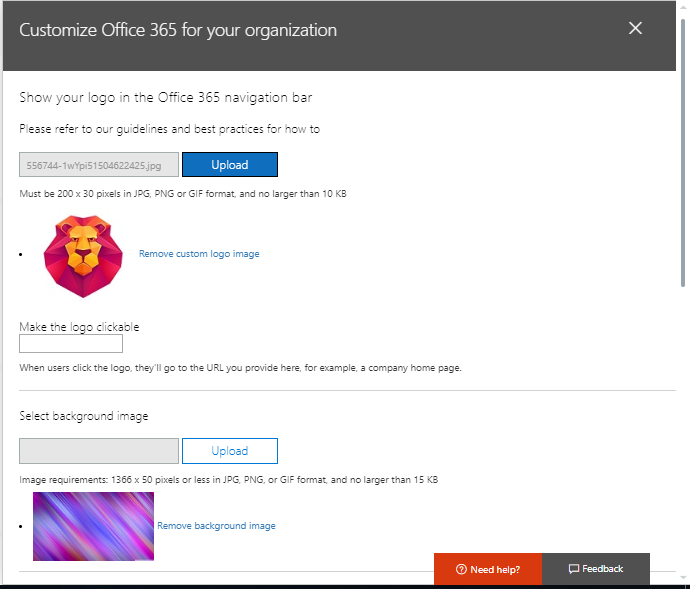This screenshot has height=589, width=690.
Task: Click Remove background image link
Action: tap(216, 526)
